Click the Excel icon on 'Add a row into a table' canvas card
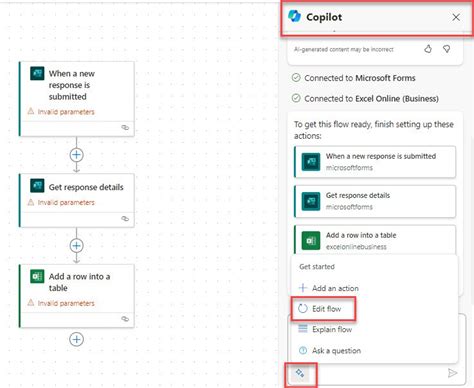The height and width of the screenshot is (388, 474). tap(37, 276)
